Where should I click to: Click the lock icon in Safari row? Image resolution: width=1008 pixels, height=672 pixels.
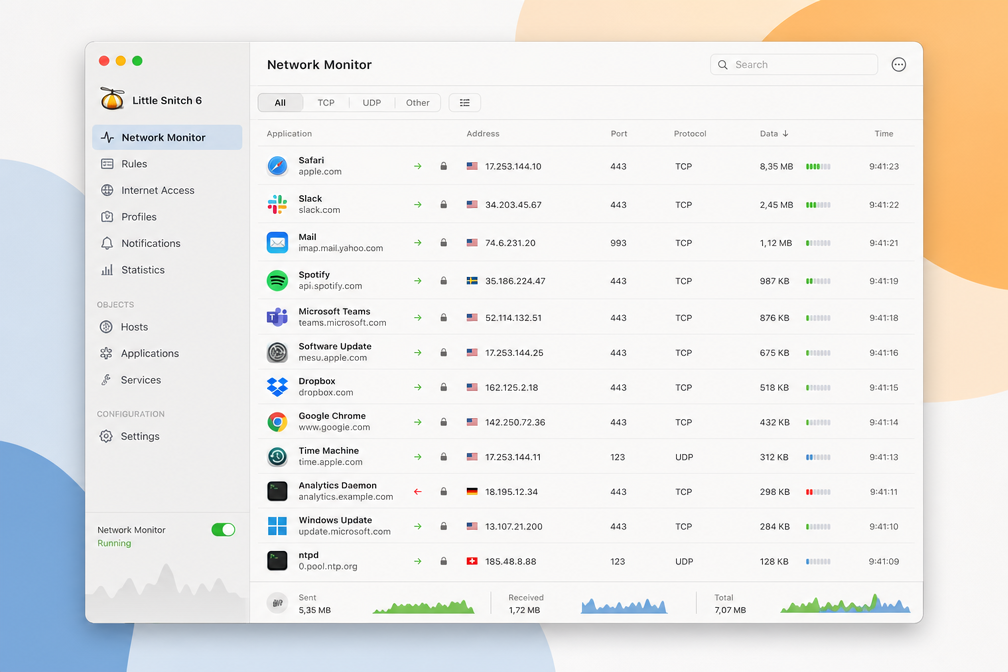coord(444,166)
